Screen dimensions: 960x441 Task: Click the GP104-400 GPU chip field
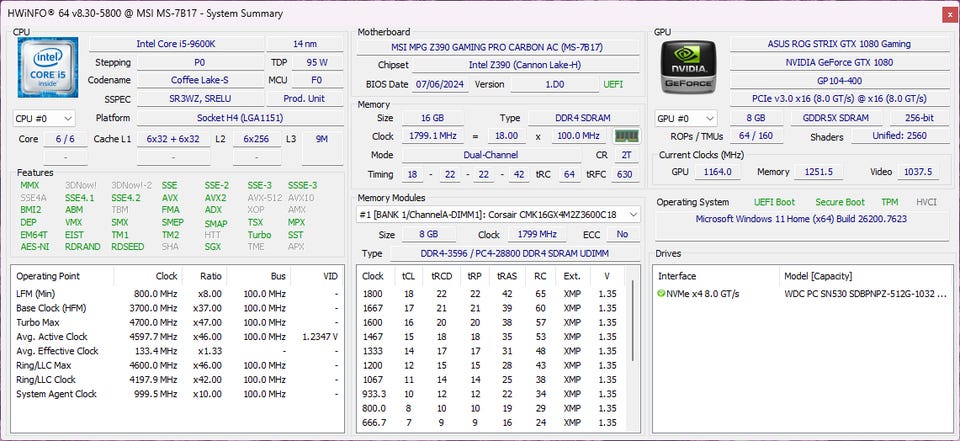839,80
